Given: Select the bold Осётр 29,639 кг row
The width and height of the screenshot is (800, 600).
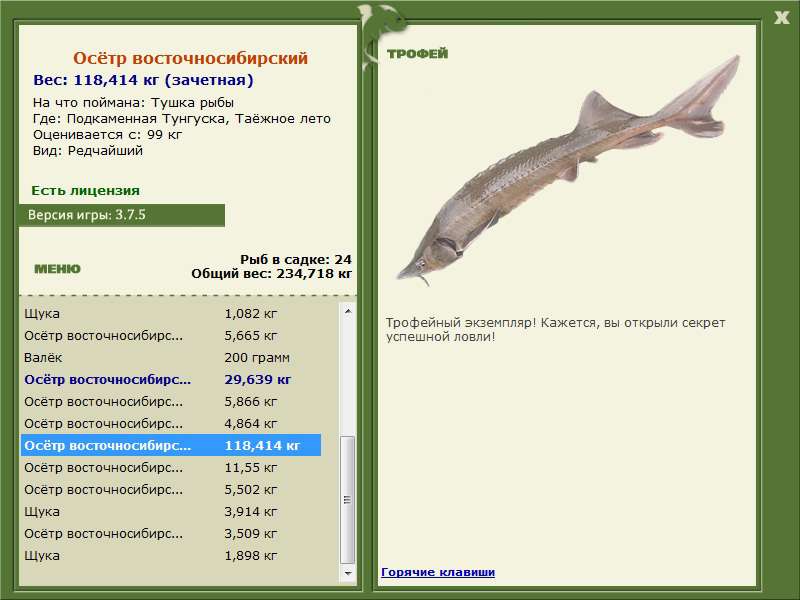Looking at the screenshot, I should (x=171, y=379).
